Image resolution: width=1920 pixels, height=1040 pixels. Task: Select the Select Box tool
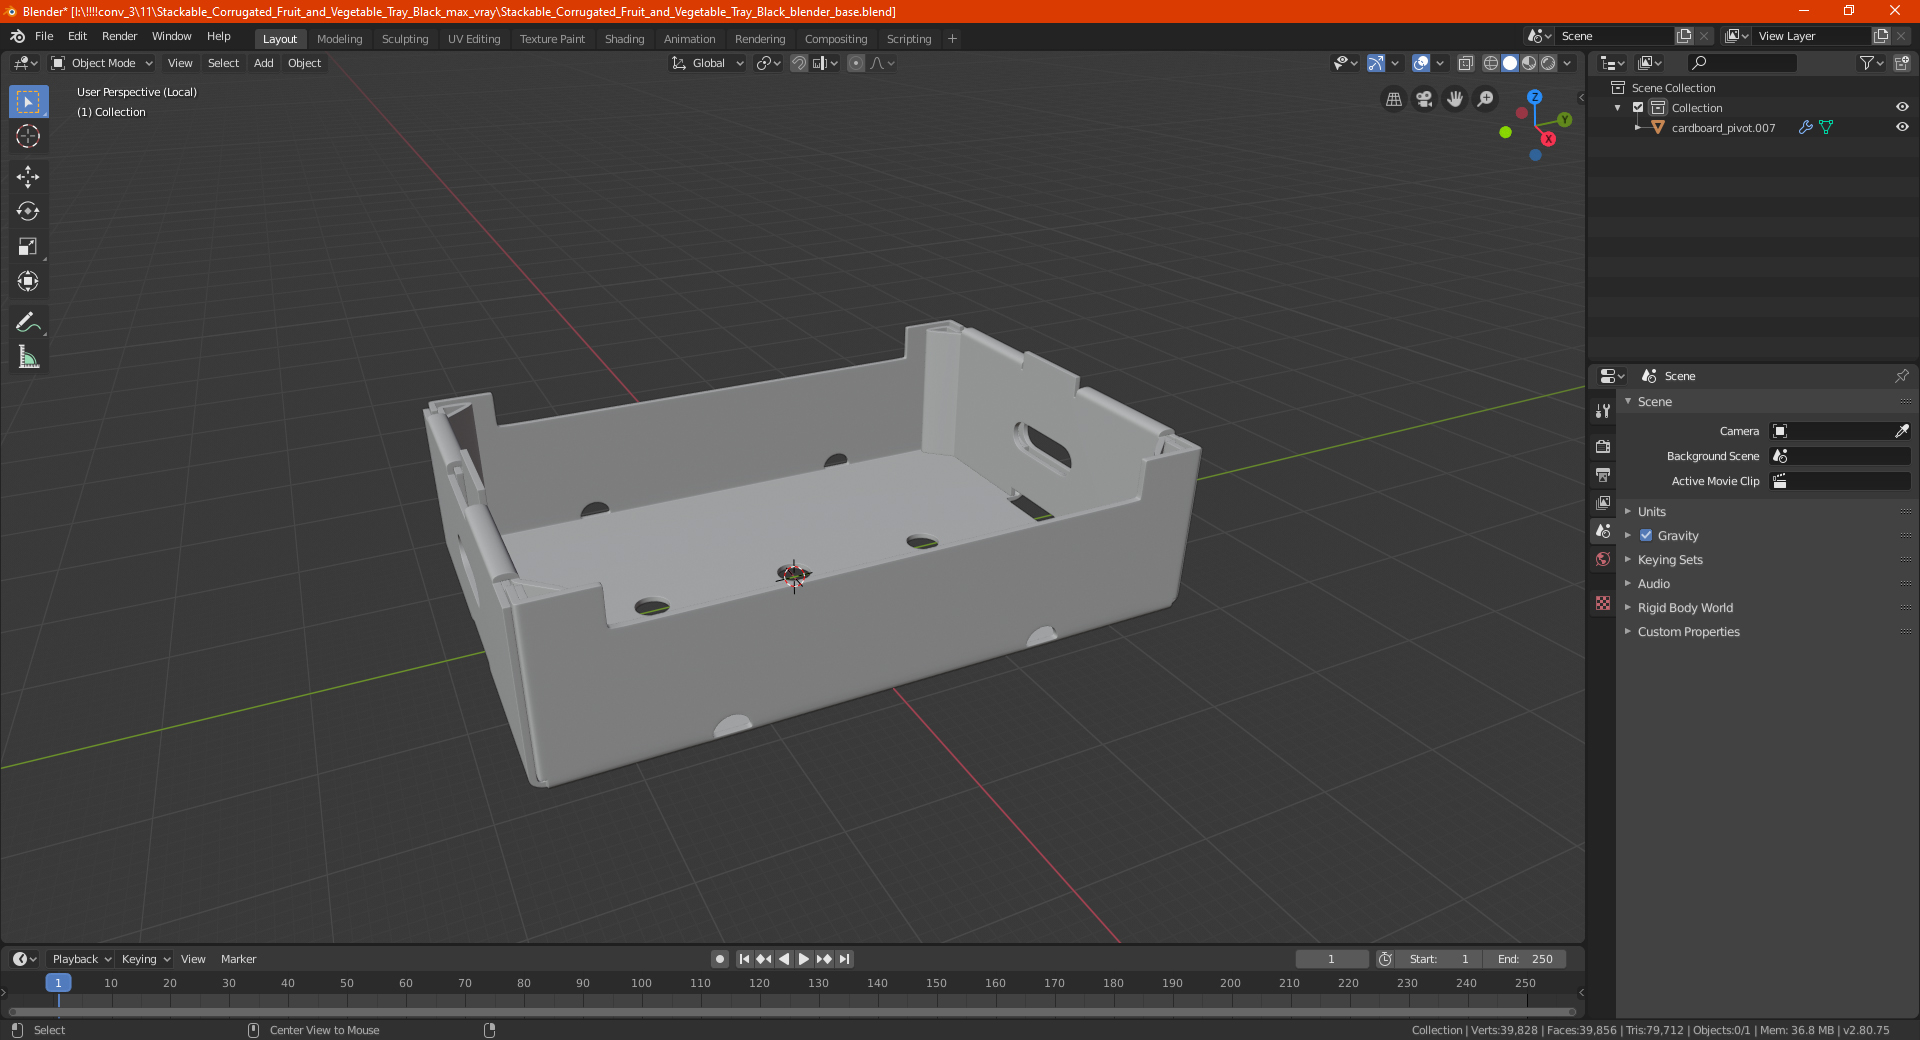(x=28, y=102)
